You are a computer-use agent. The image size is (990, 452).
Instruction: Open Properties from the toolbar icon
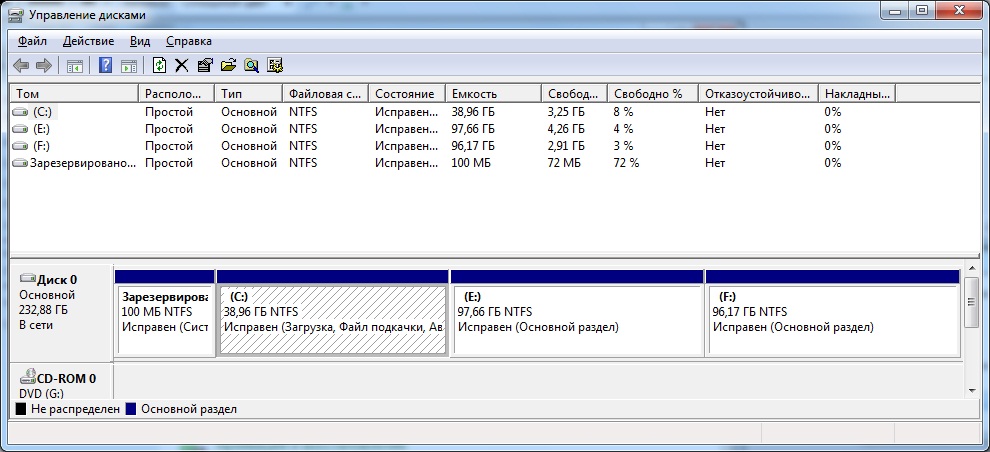204,66
